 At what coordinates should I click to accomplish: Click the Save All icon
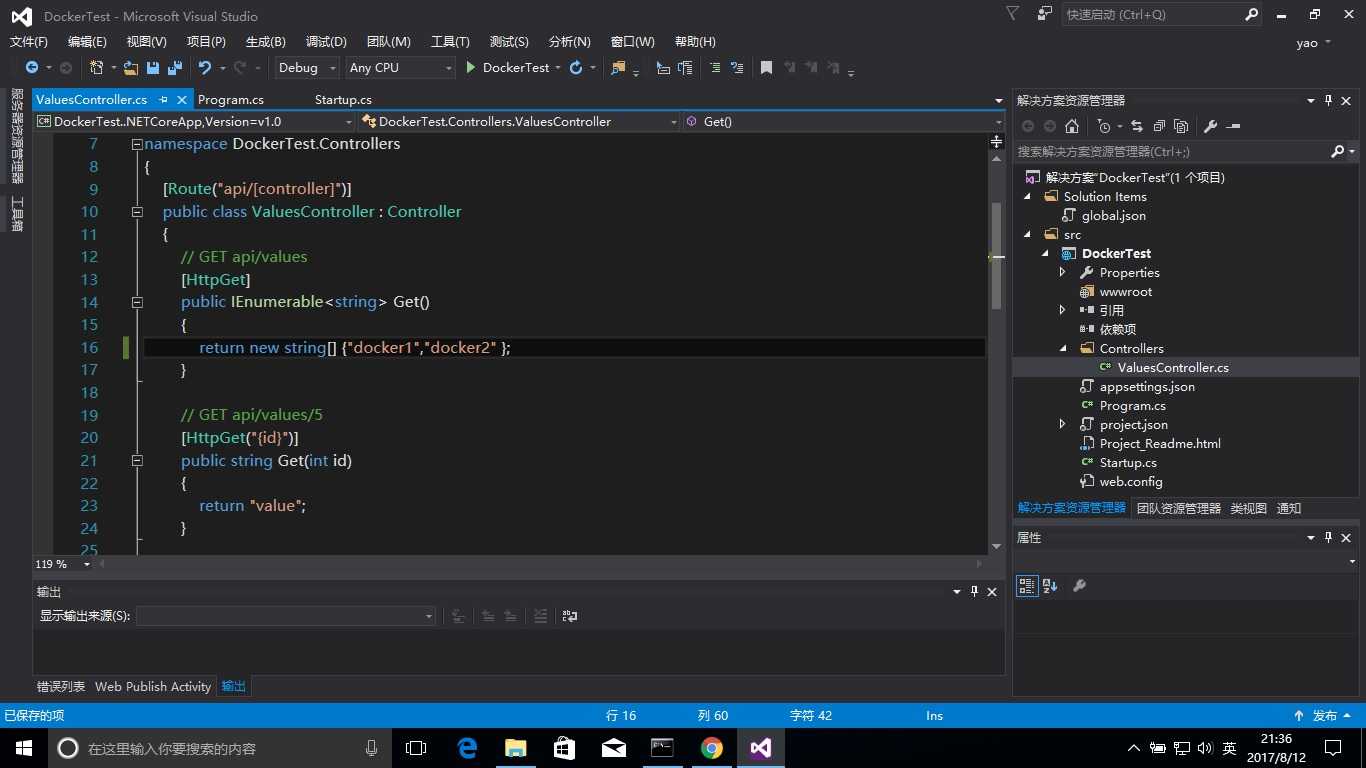(175, 67)
